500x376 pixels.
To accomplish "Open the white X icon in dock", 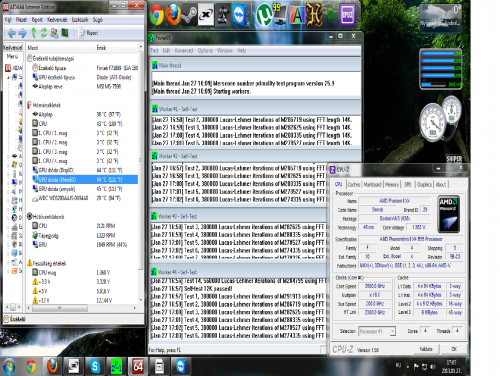I will pyautogui.click(x=206, y=16).
